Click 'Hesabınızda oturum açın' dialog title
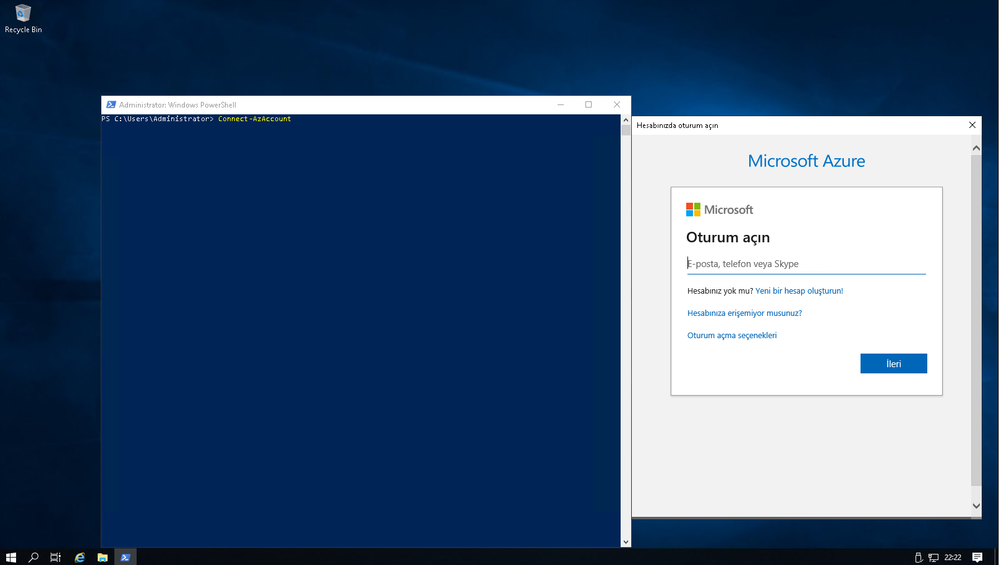Viewport: 999px width, 565px height. pos(677,125)
